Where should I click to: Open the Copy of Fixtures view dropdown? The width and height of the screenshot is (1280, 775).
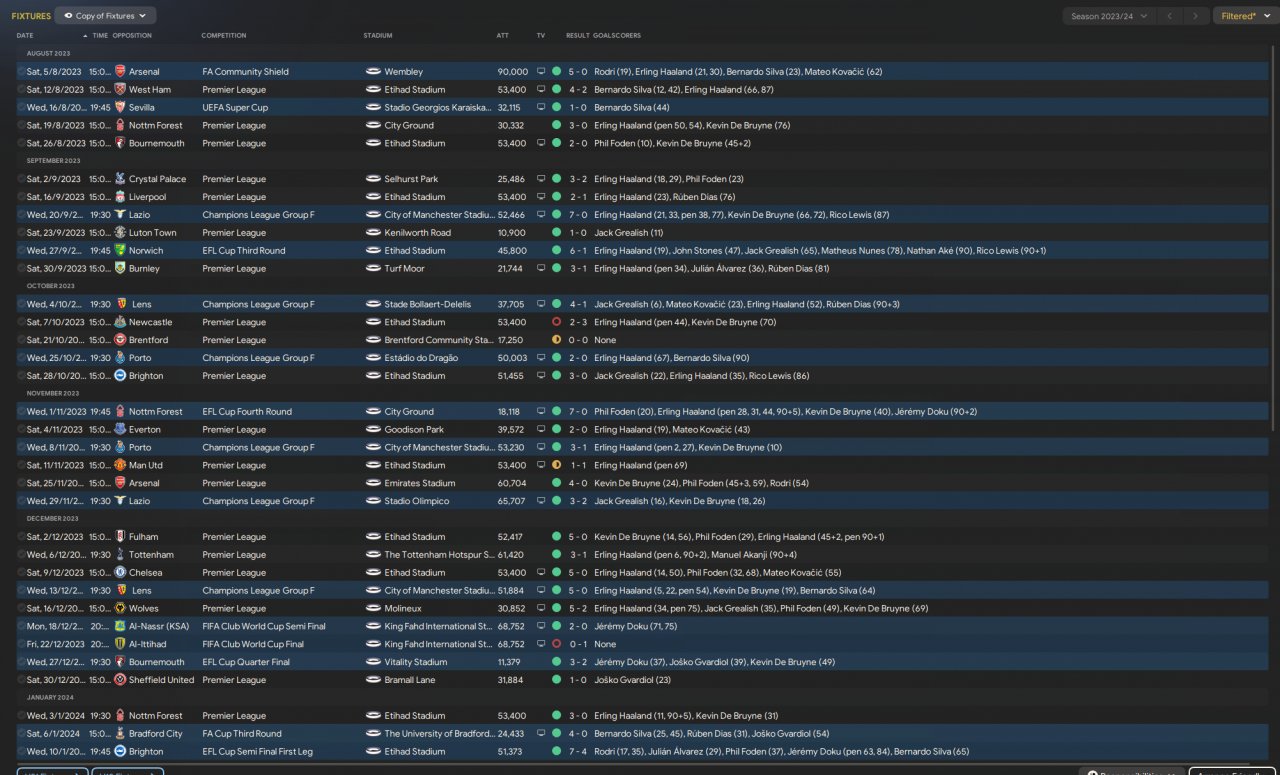tap(106, 16)
